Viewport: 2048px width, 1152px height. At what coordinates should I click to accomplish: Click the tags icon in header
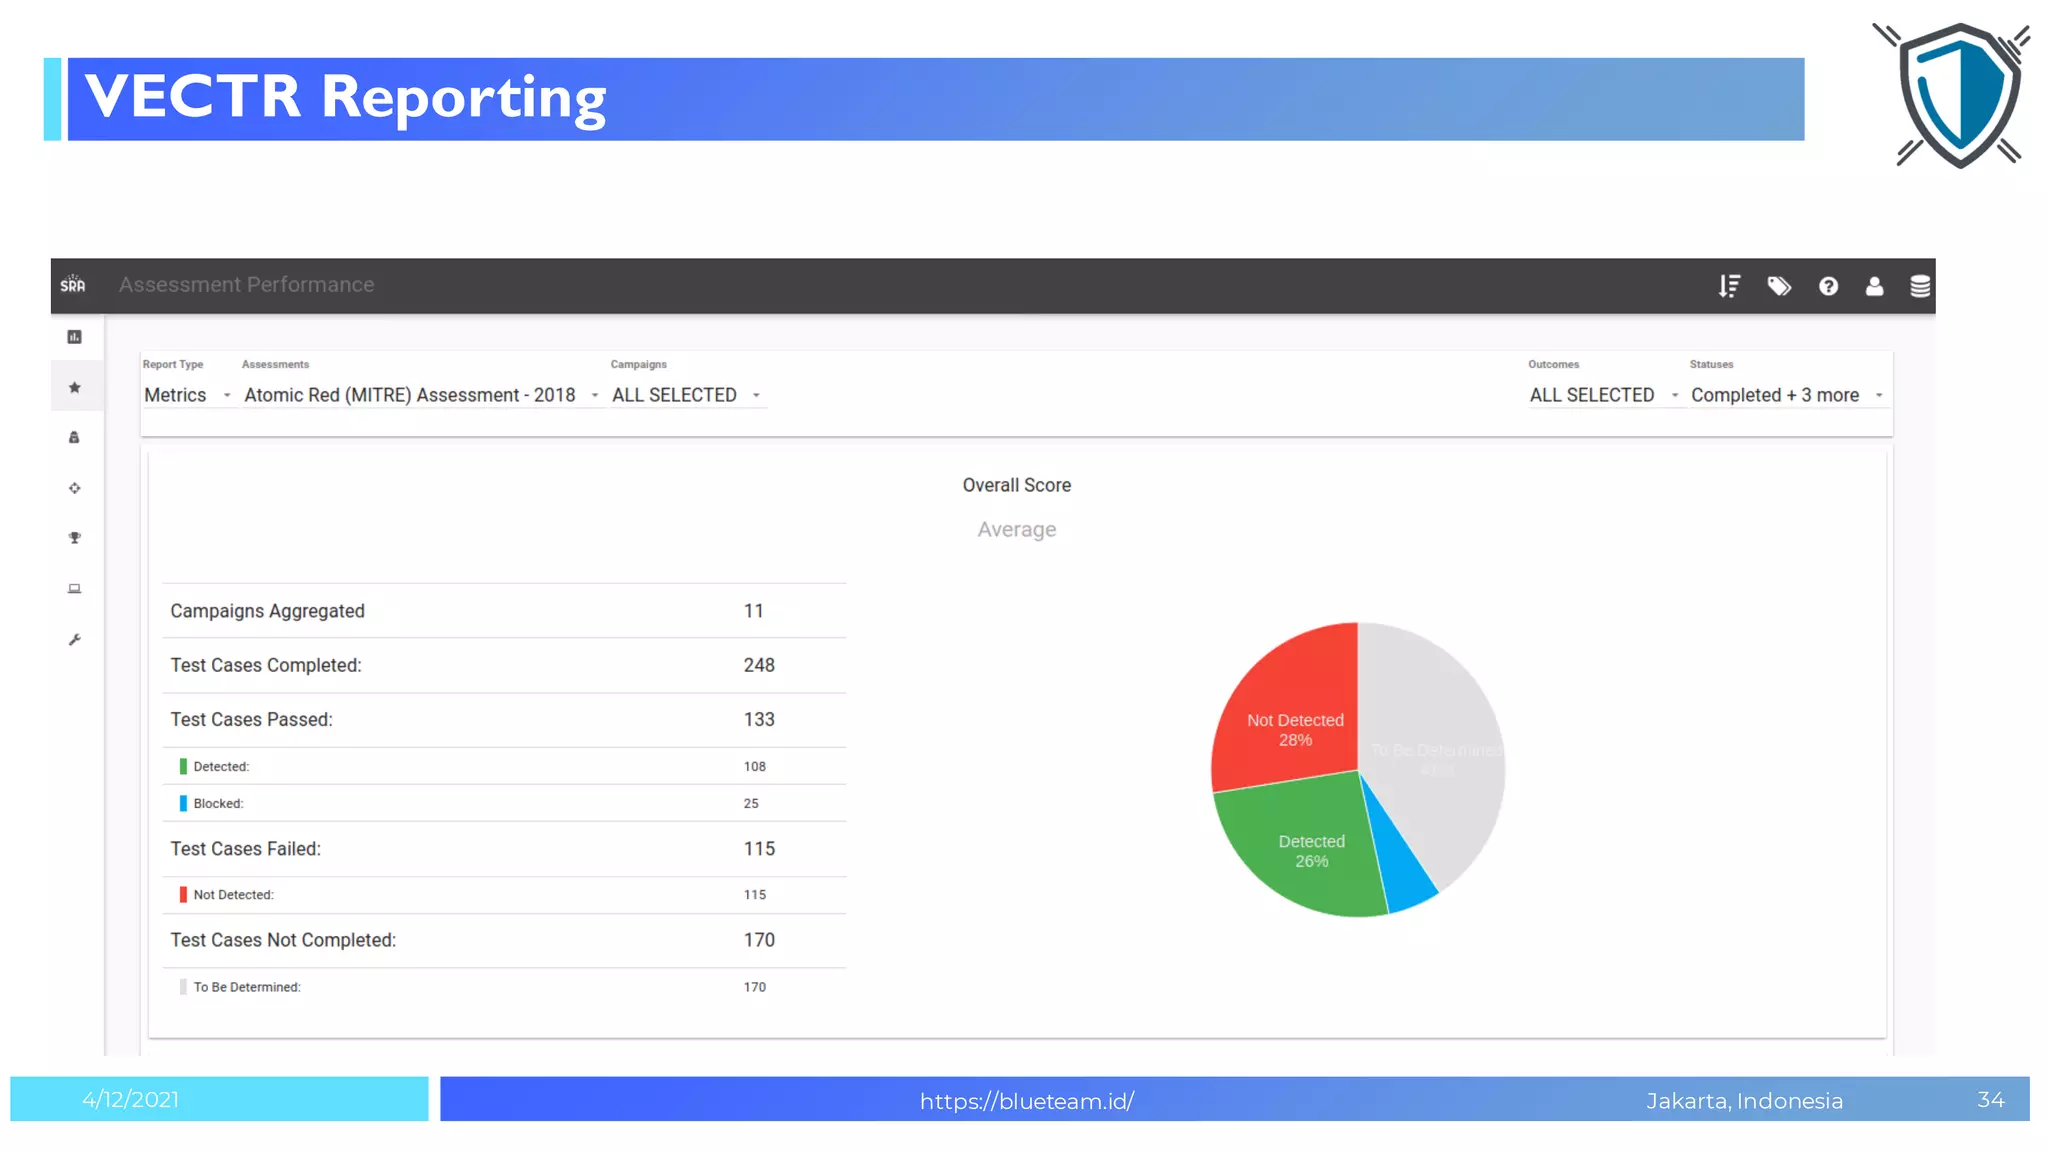click(x=1778, y=286)
